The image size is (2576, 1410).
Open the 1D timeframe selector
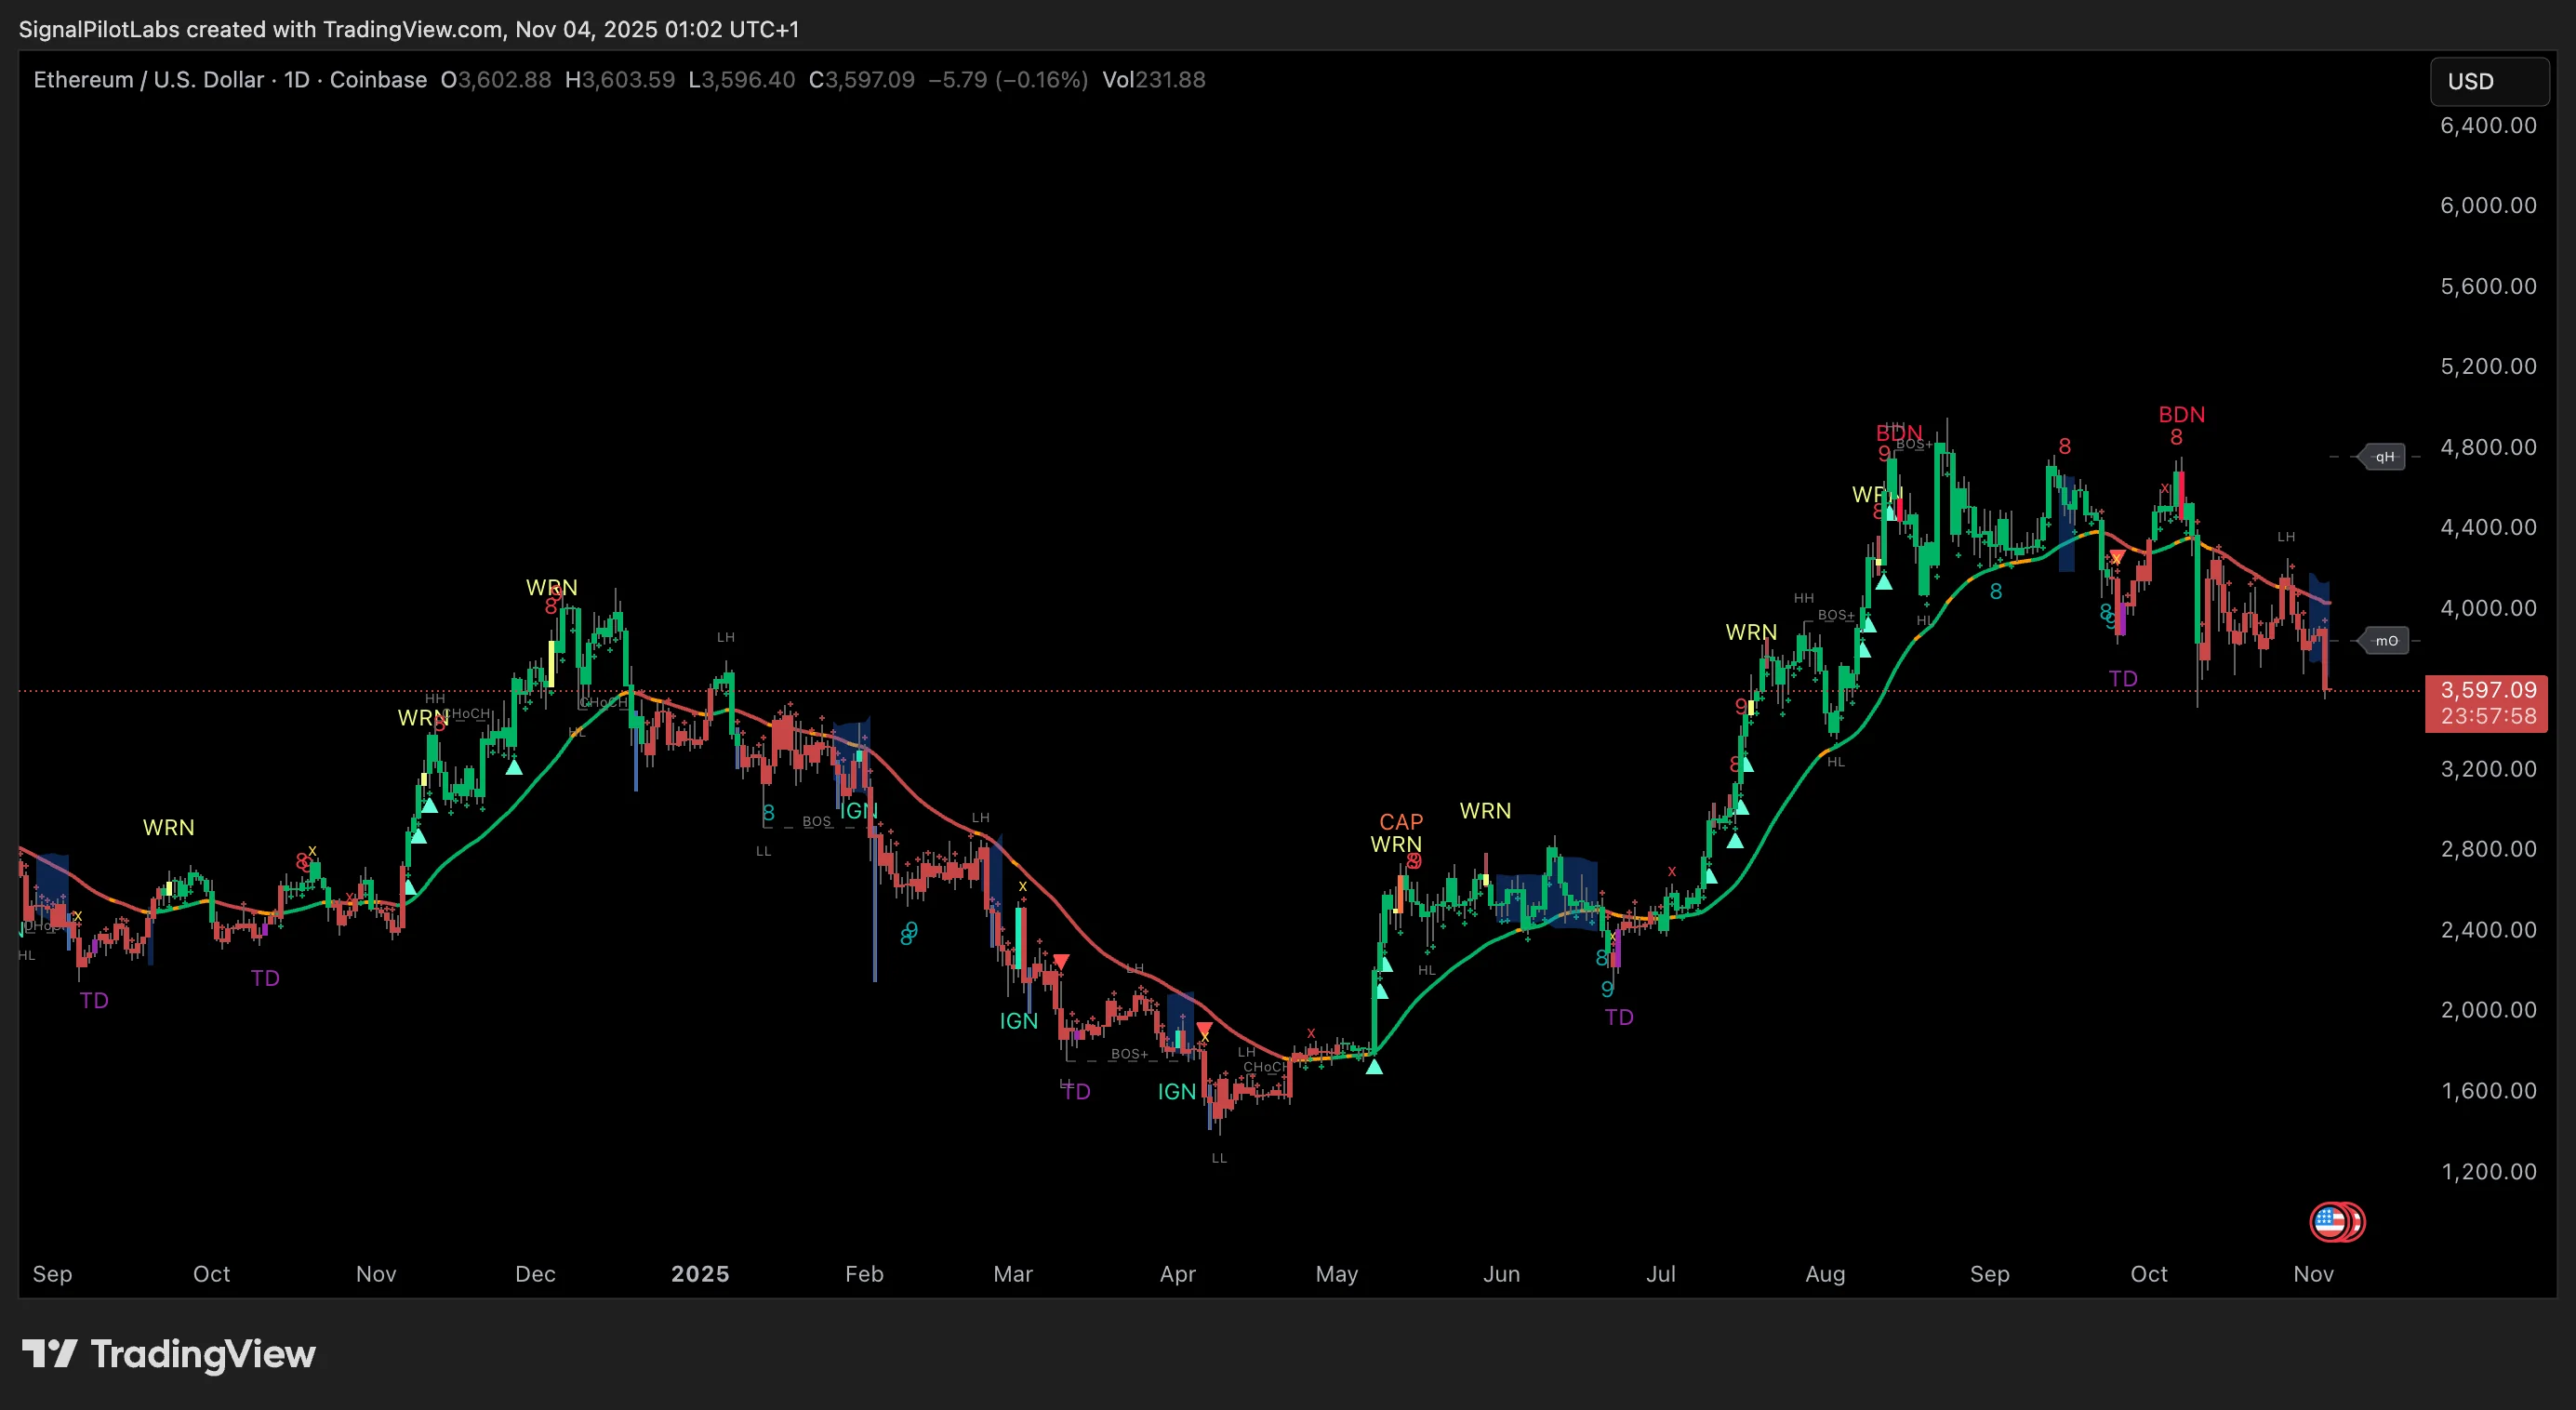295,80
